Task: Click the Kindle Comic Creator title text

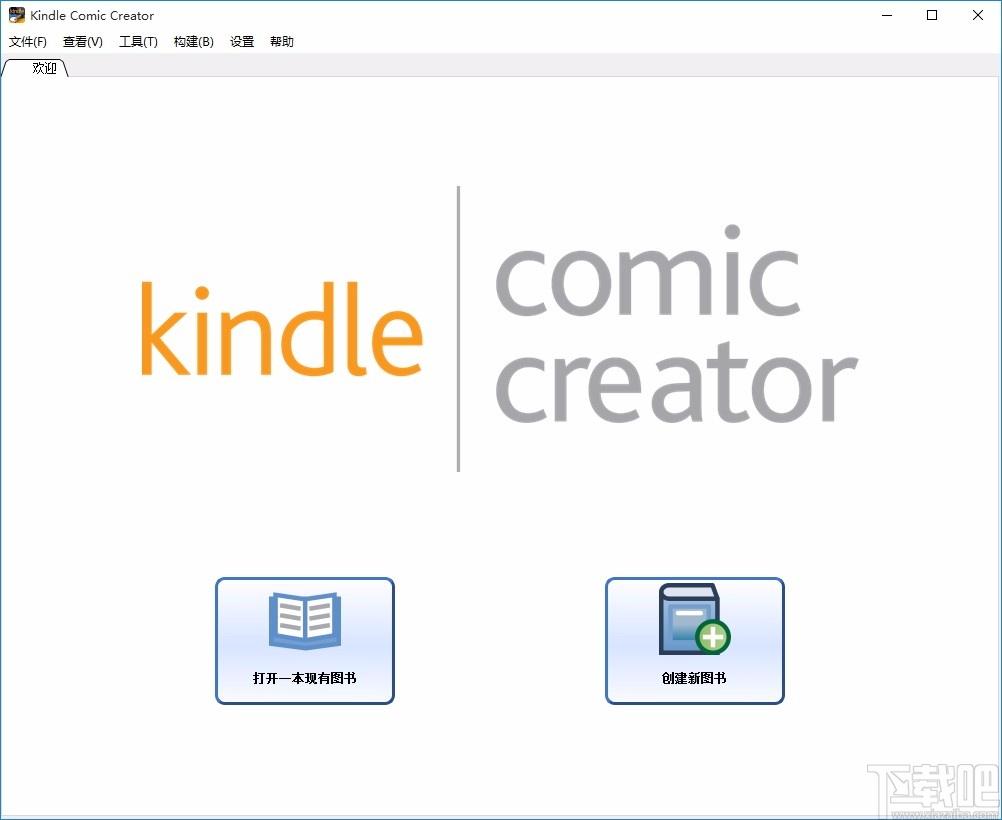Action: point(92,15)
